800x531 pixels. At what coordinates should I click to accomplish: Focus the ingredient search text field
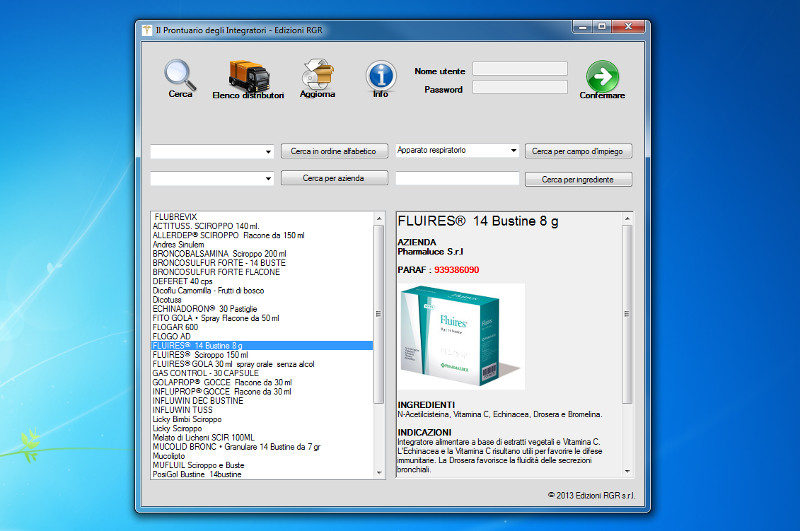[x=457, y=178]
